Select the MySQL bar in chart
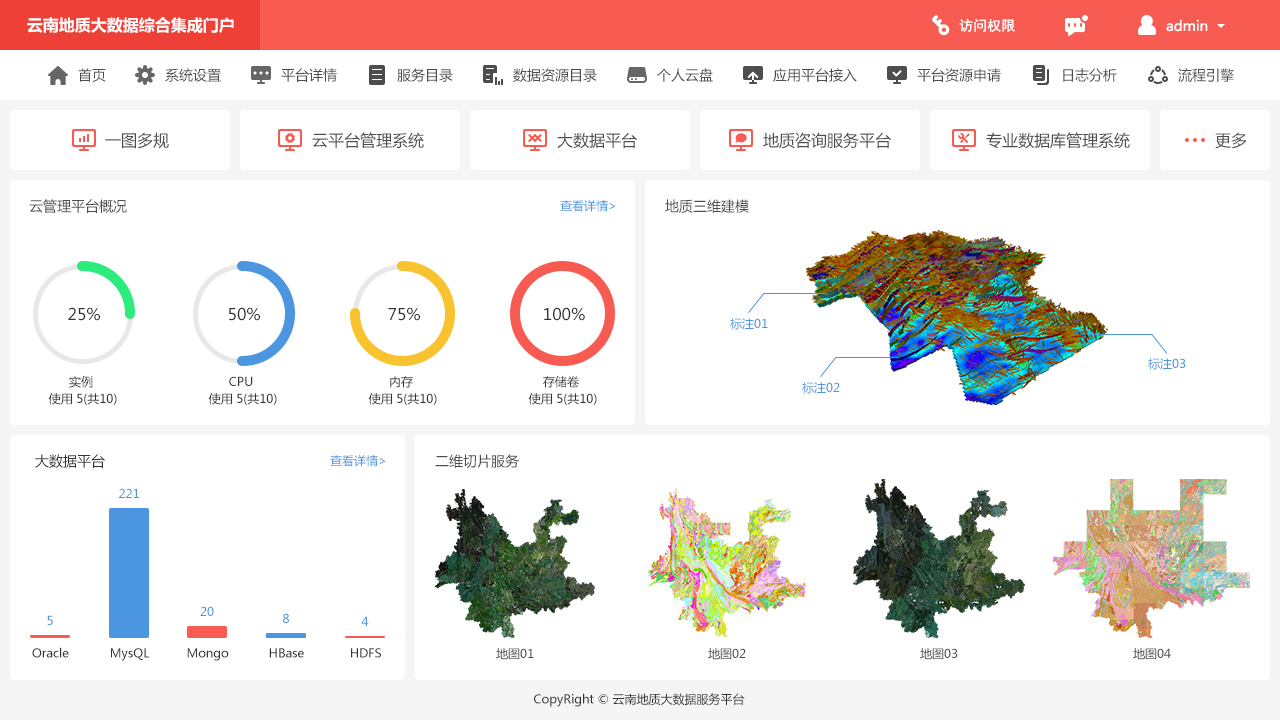This screenshot has width=1280, height=720. [x=129, y=573]
